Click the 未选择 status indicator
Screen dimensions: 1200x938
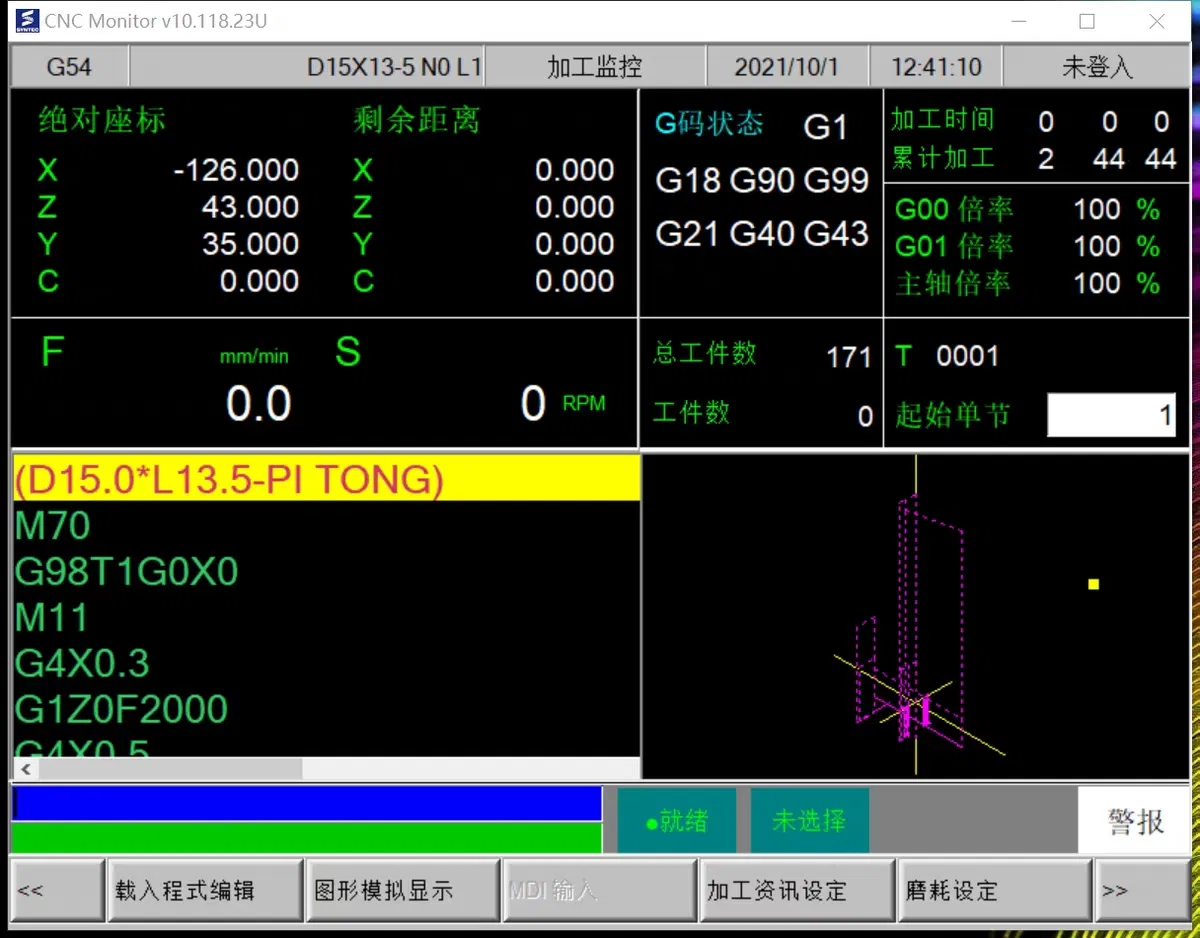pyautogui.click(x=809, y=821)
